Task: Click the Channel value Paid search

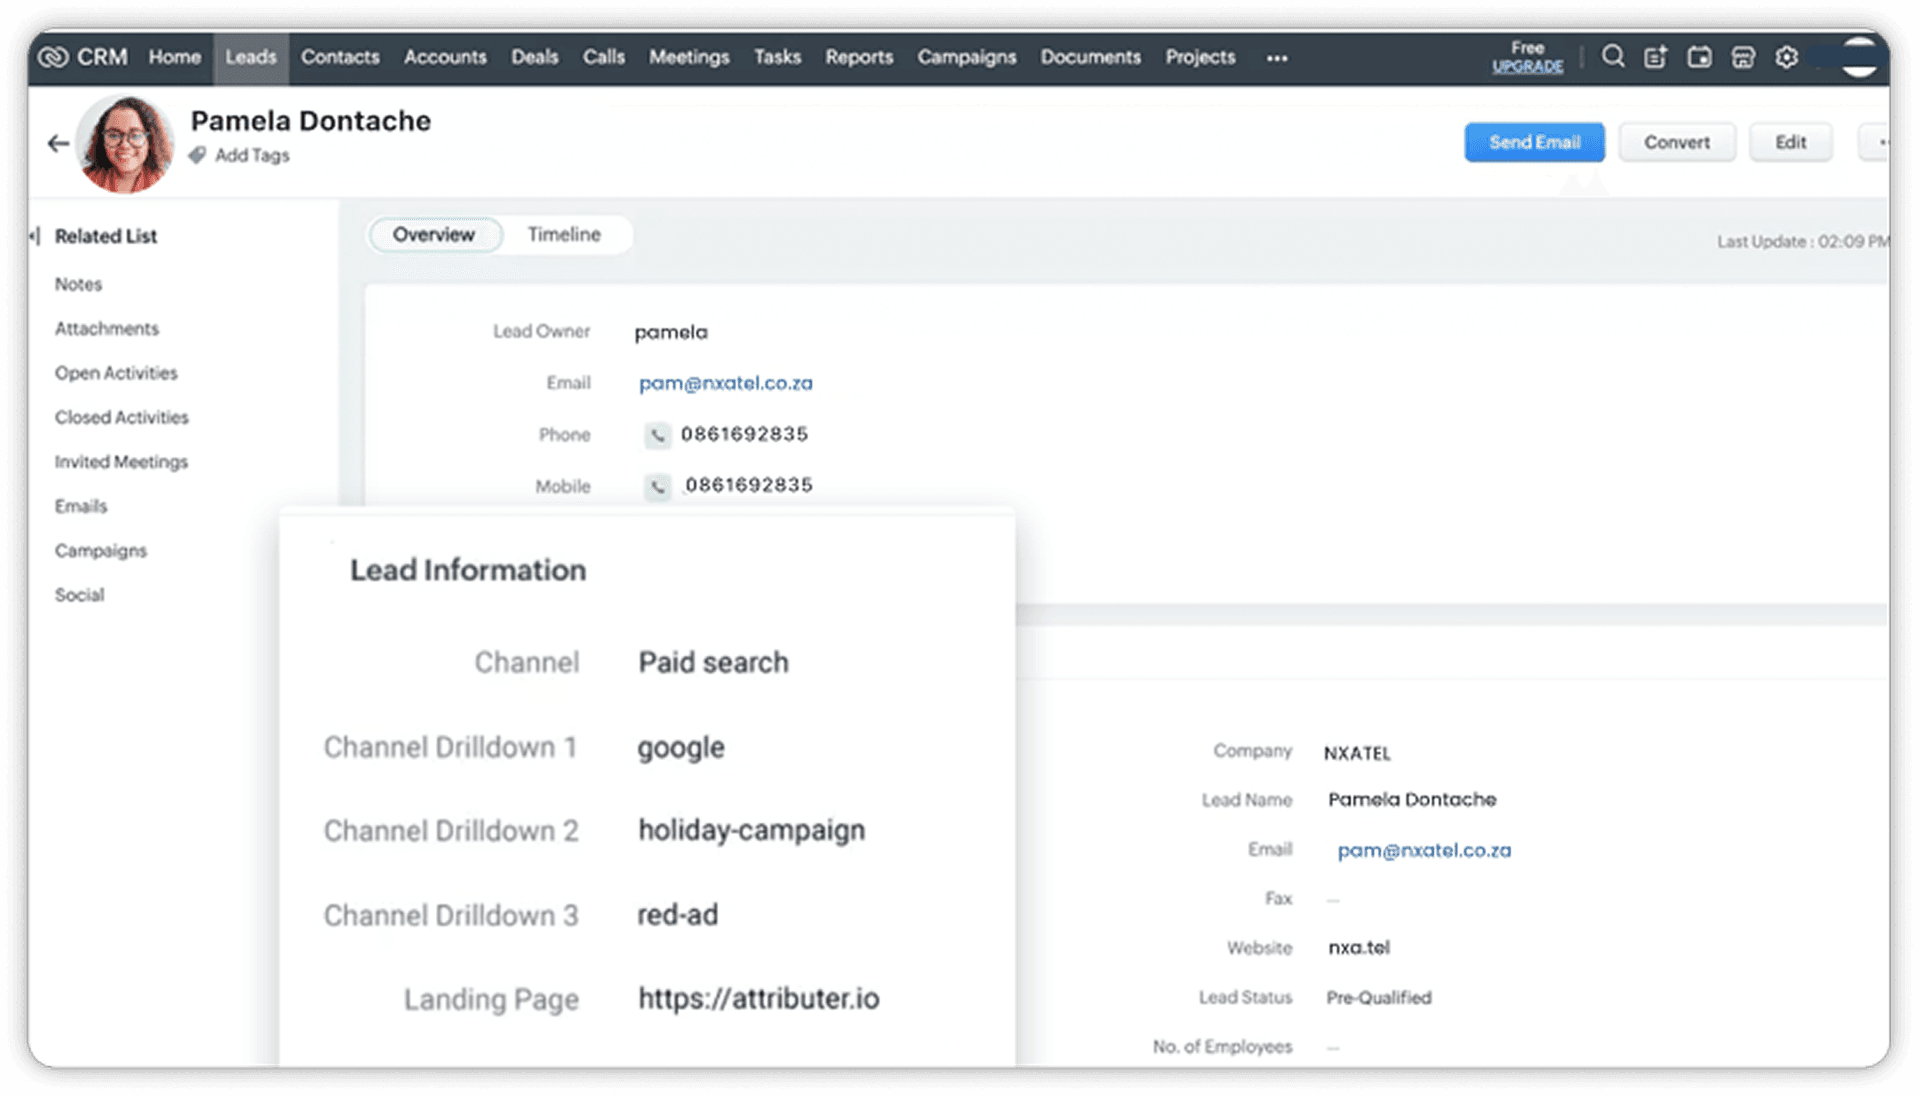Action: pos(713,662)
